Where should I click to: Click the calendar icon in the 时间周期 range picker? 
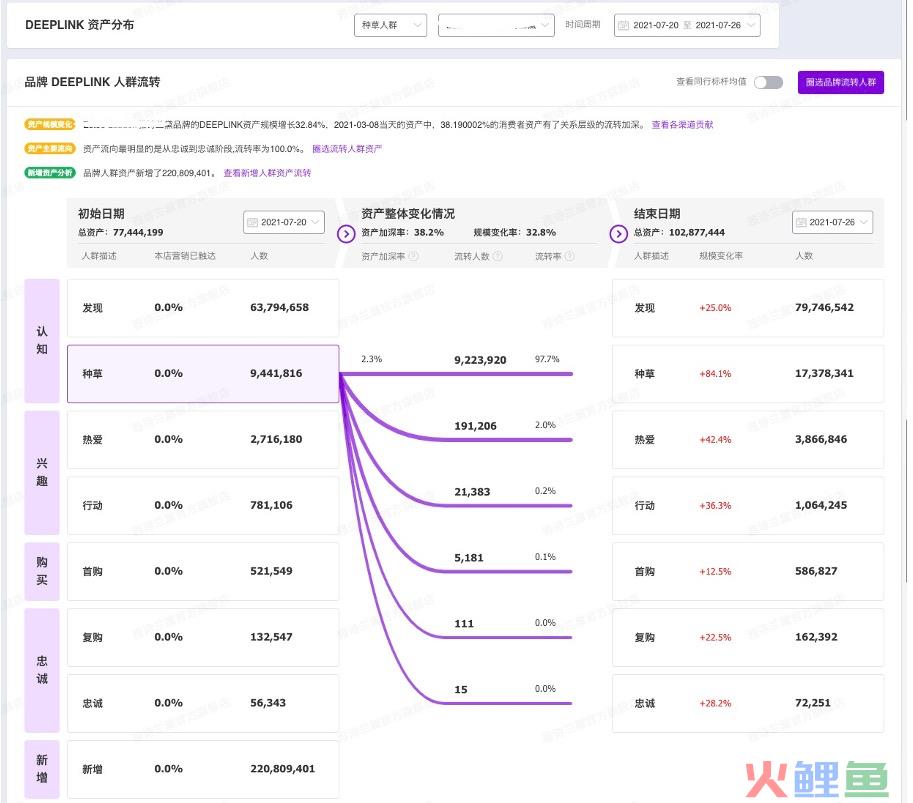tap(624, 26)
